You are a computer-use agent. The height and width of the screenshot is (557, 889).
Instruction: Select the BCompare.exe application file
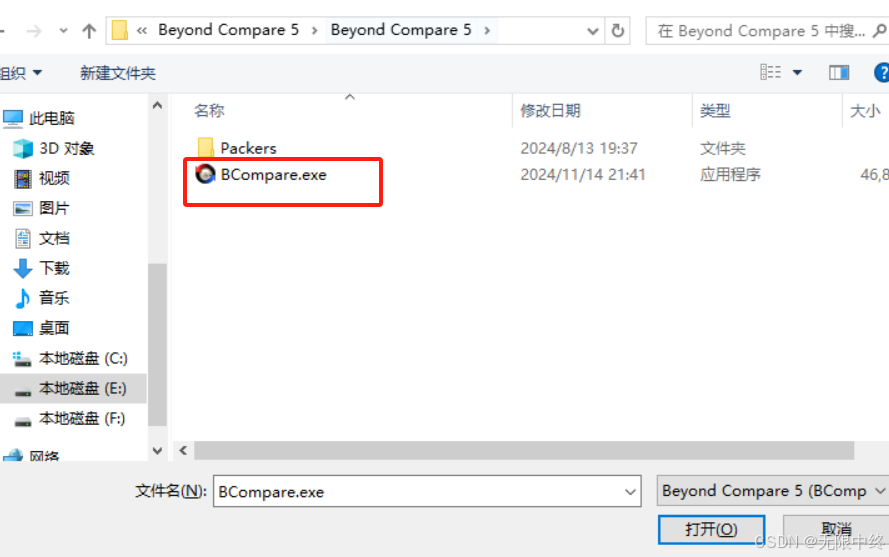(x=273, y=175)
